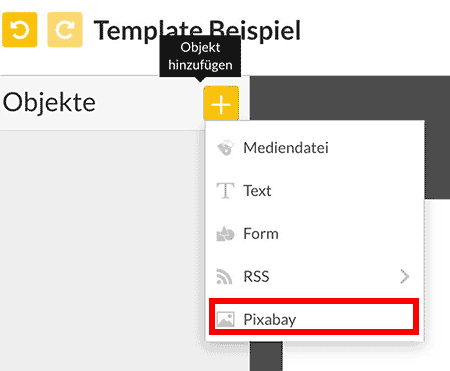Open the RSS menu entry
The height and width of the screenshot is (371, 450).
pyautogui.click(x=314, y=276)
